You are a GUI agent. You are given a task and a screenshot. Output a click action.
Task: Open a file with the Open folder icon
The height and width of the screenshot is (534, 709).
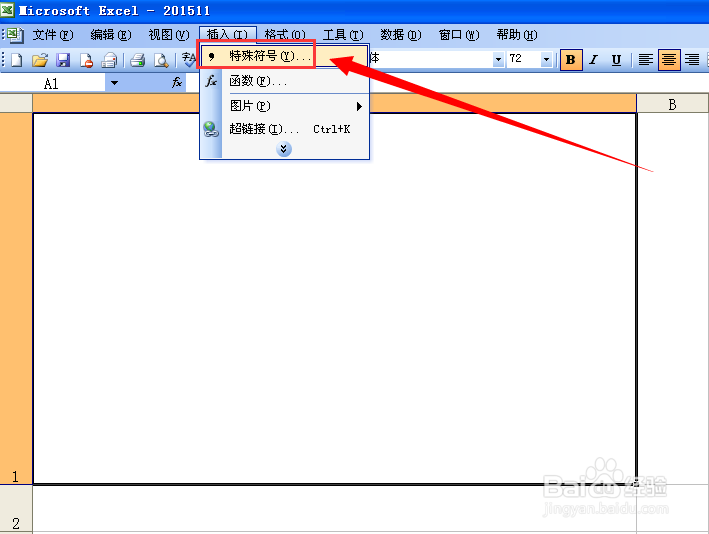click(x=40, y=60)
